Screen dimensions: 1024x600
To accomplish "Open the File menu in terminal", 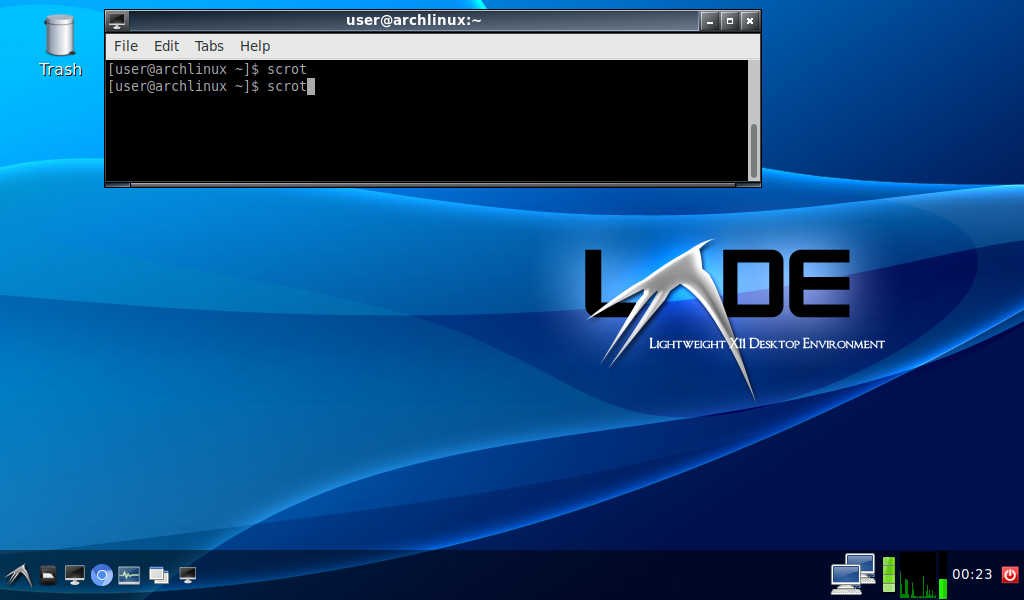I will click(x=126, y=46).
